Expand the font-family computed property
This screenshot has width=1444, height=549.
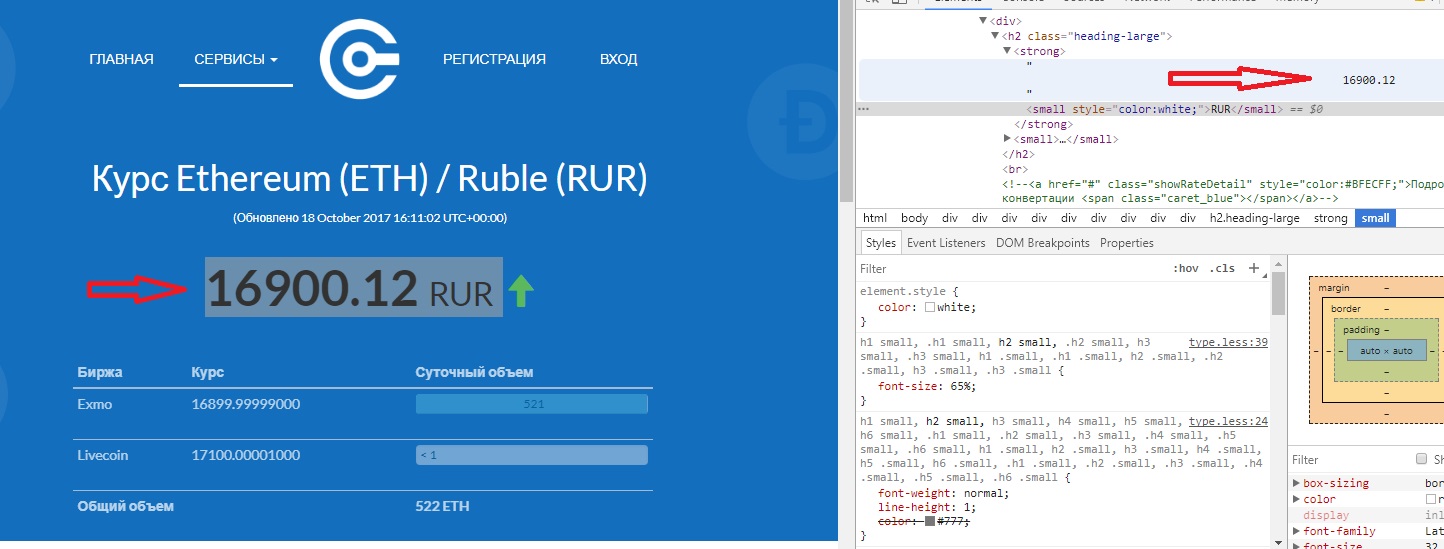click(1297, 531)
